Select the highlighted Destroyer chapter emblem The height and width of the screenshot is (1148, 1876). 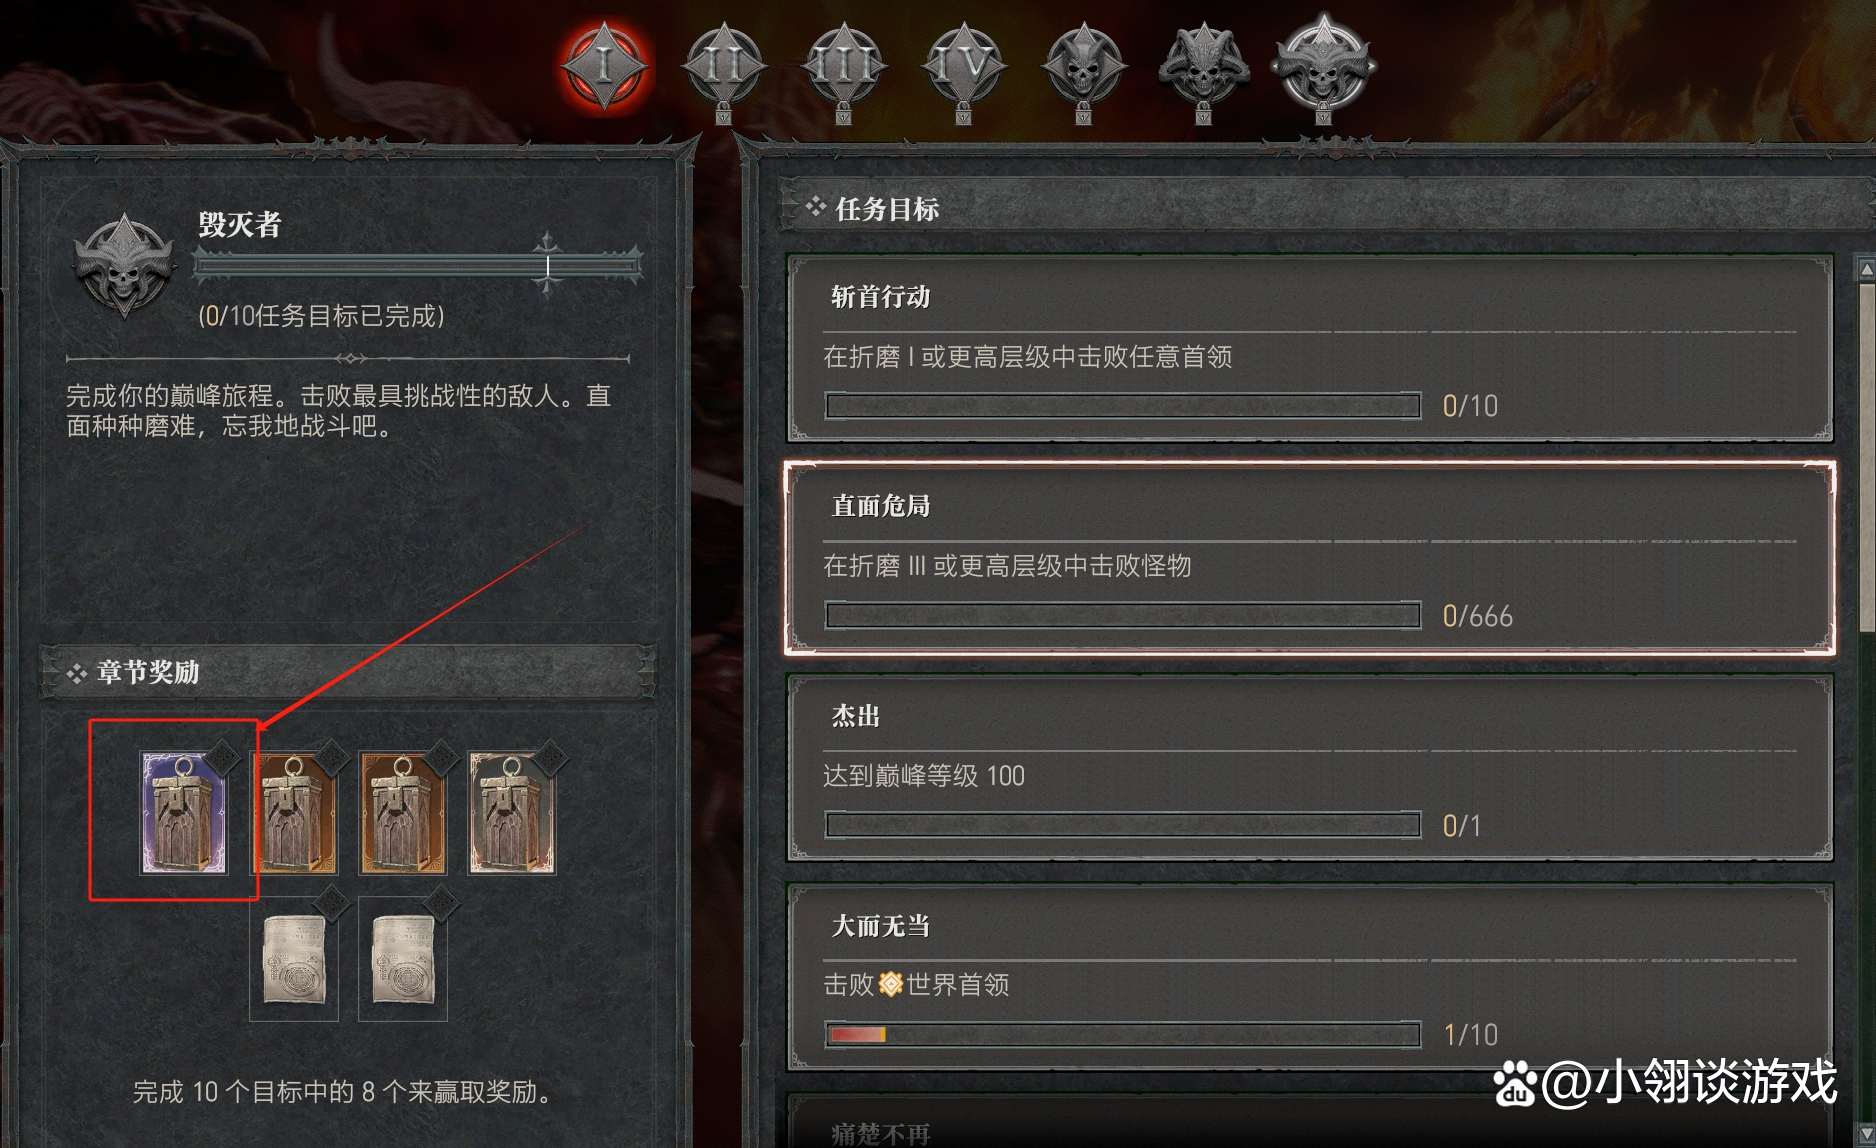pyautogui.click(x=1324, y=66)
